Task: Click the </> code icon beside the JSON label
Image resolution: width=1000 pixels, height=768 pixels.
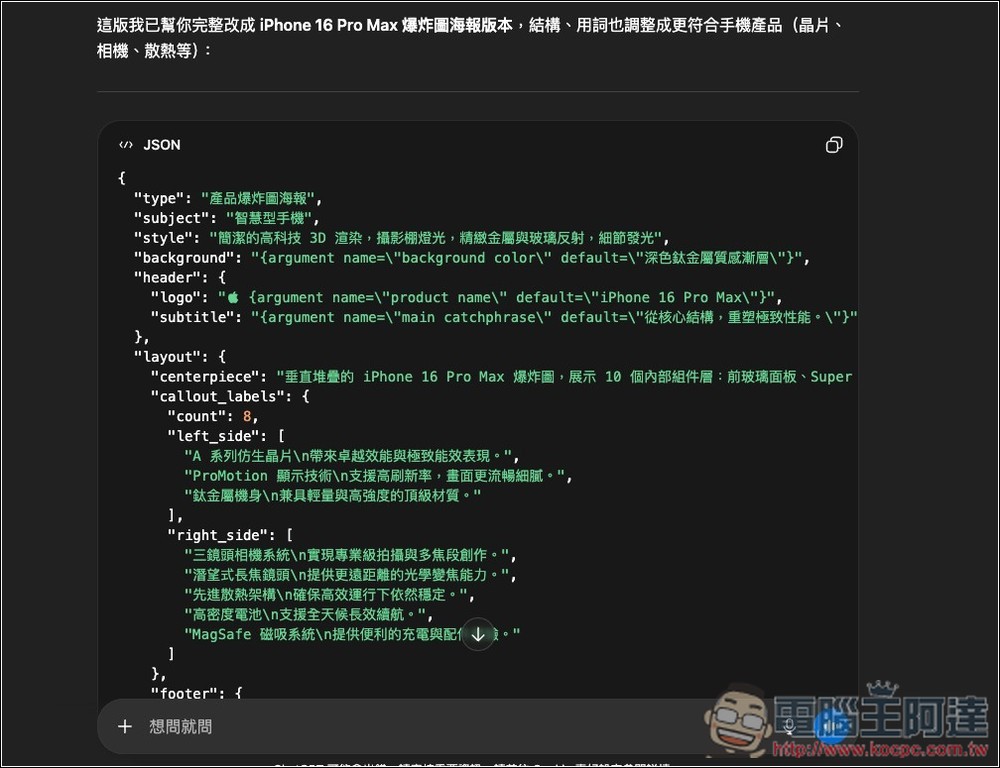Action: tap(124, 144)
